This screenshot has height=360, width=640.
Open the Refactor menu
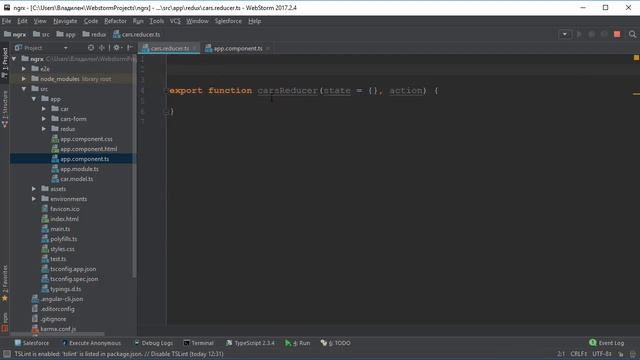pos(115,21)
